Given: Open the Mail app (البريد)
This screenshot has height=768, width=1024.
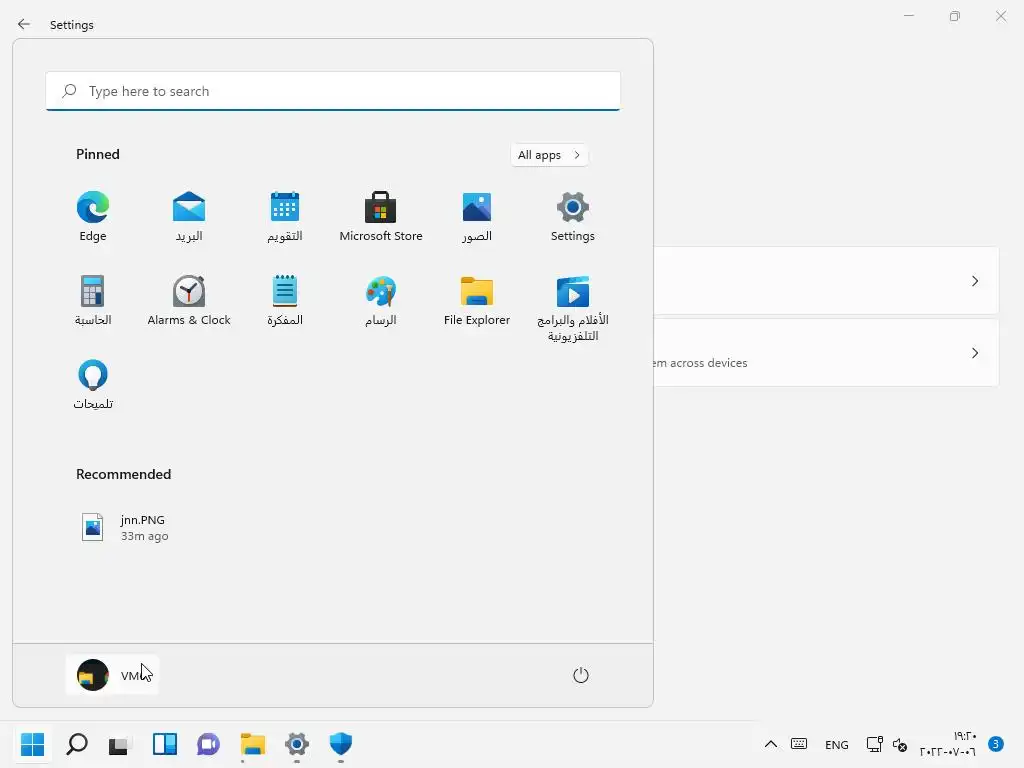Looking at the screenshot, I should click(189, 217).
